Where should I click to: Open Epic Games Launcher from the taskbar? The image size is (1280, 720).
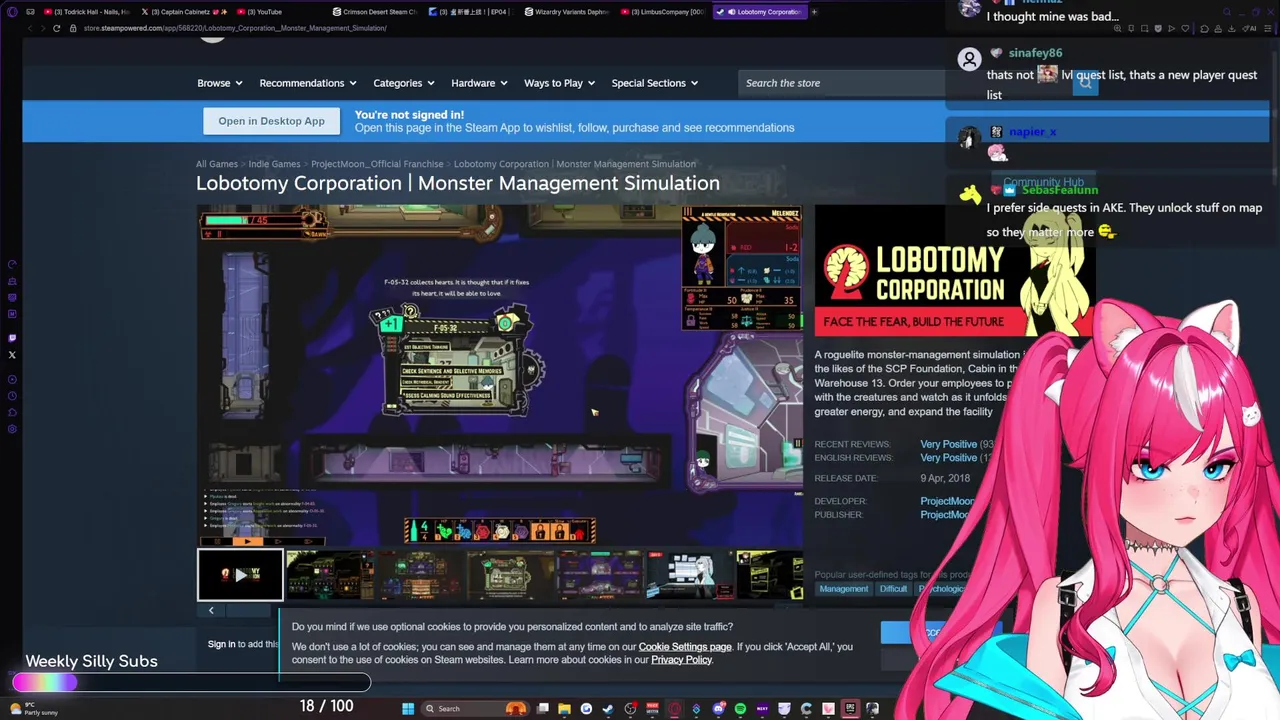[x=850, y=709]
